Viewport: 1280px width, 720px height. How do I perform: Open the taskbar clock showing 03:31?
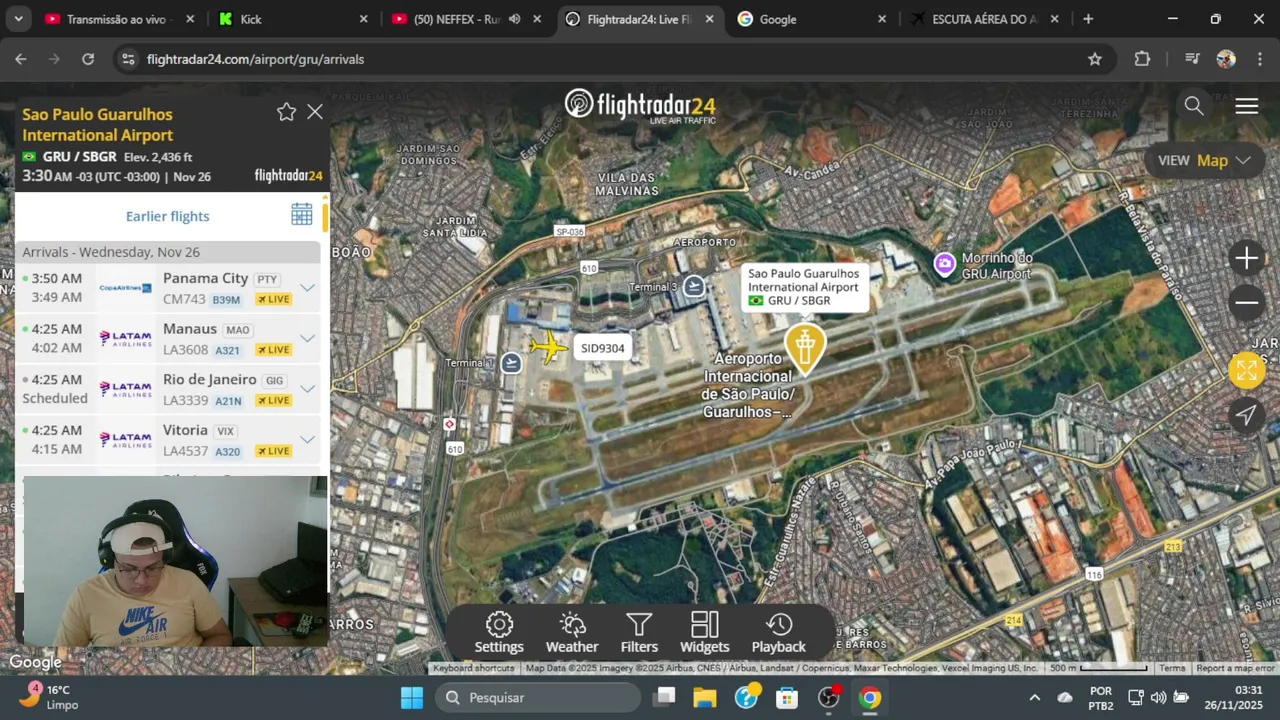coord(1234,697)
